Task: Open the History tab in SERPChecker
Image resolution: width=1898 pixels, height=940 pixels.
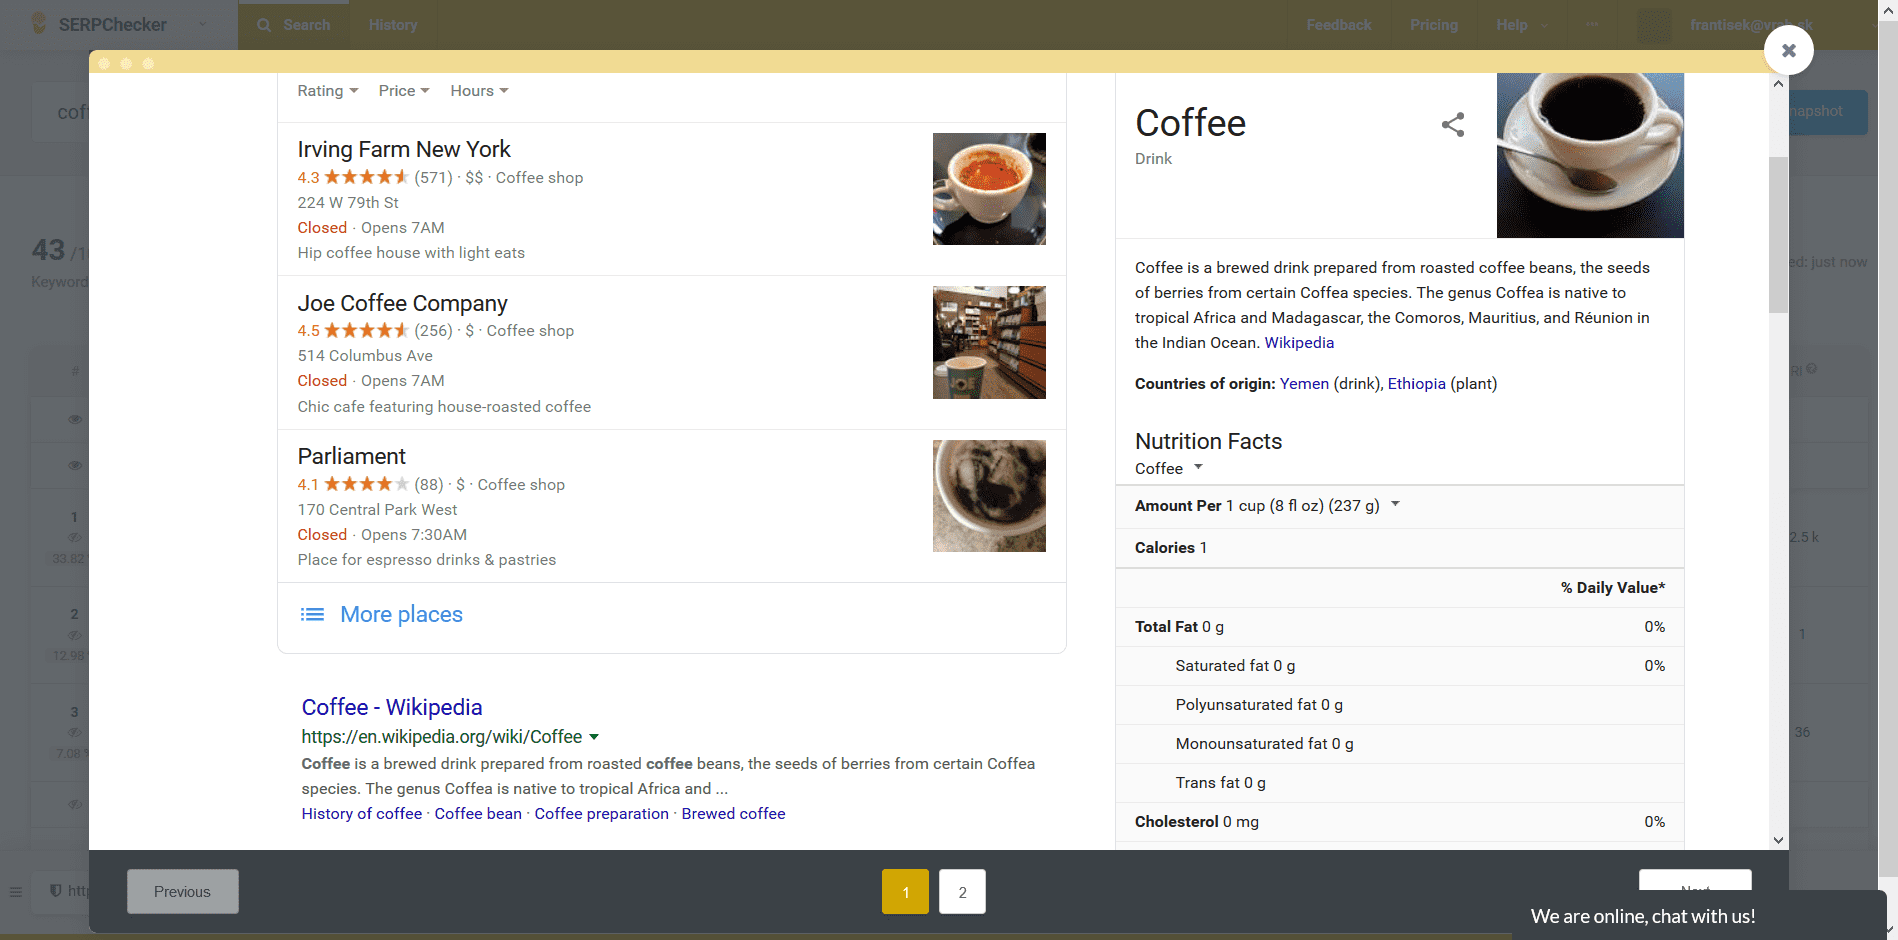Action: tap(393, 25)
